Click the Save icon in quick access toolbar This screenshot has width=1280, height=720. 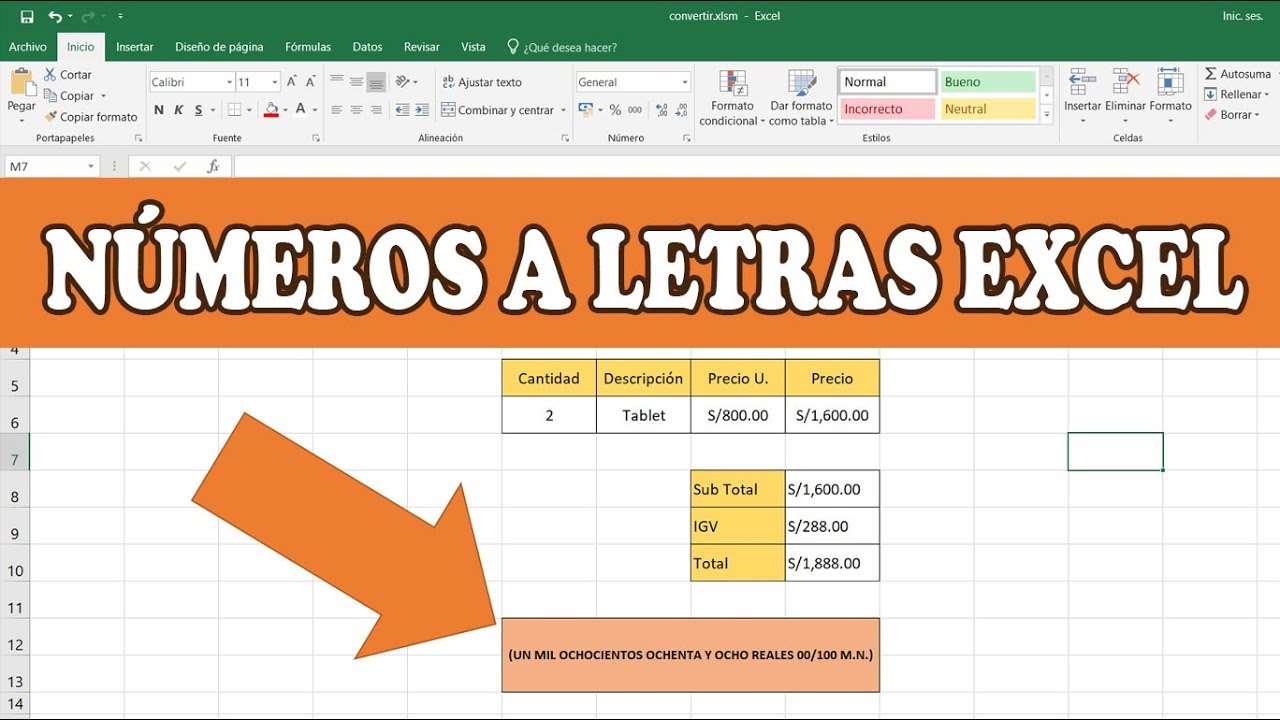(x=27, y=16)
